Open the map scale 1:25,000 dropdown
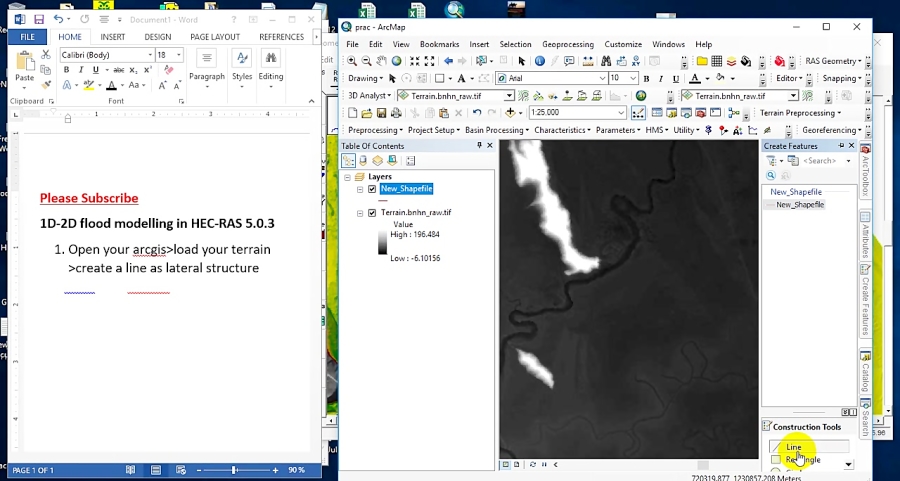900x481 pixels. point(621,113)
